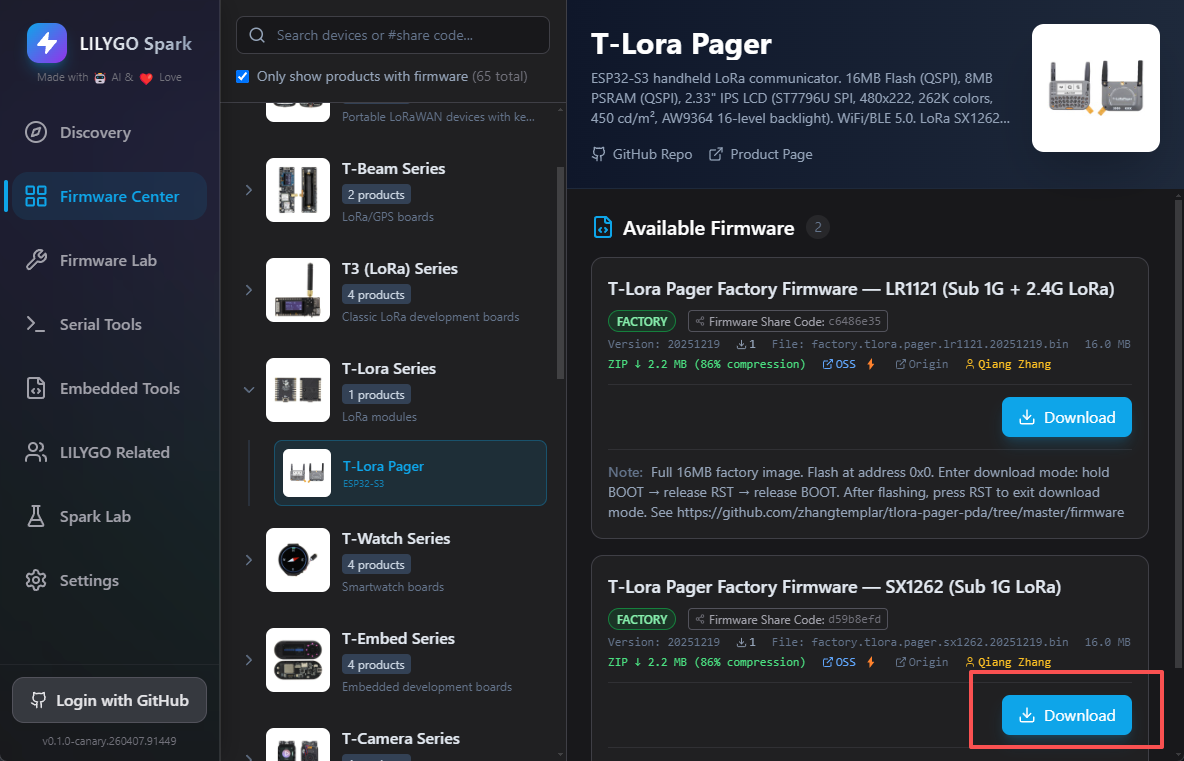The image size is (1184, 761).
Task: Click the Embedded Tools file icon
Action: (x=36, y=388)
